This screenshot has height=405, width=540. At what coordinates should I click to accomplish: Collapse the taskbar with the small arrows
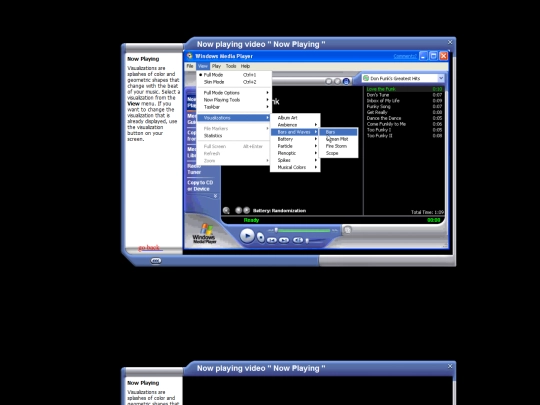click(215, 196)
